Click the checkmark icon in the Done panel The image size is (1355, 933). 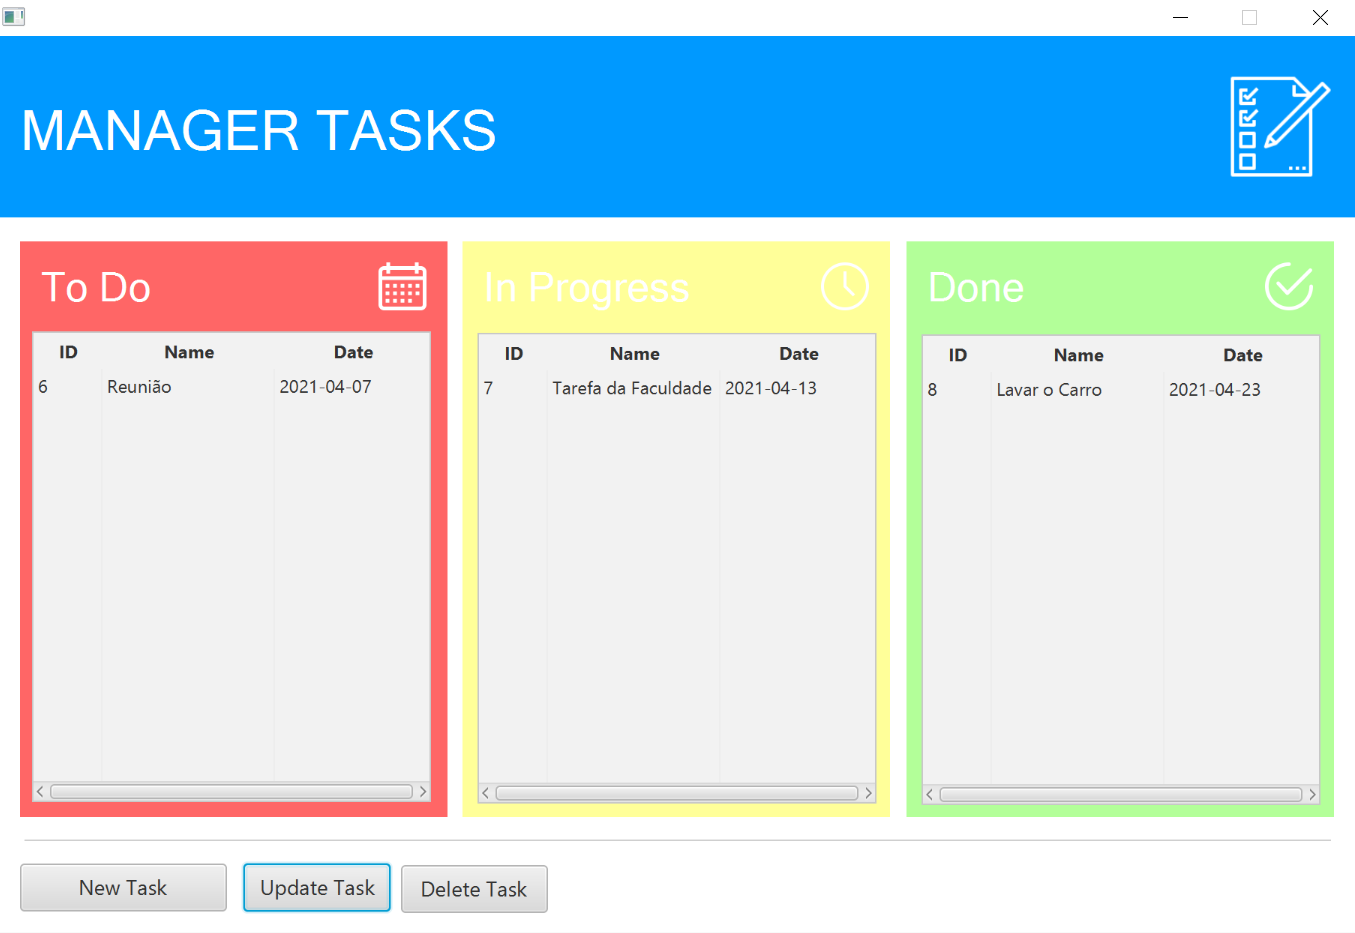[1289, 286]
